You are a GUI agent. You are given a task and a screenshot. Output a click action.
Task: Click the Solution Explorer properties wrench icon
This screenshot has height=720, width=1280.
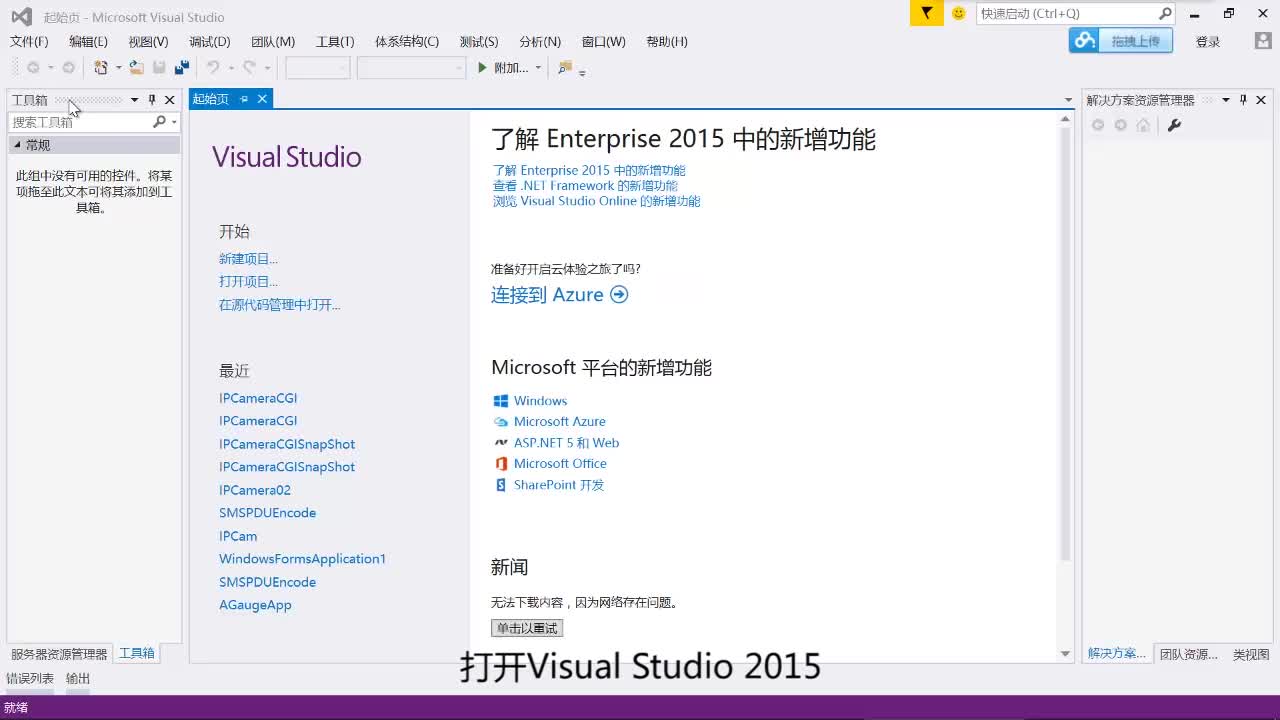point(1175,125)
